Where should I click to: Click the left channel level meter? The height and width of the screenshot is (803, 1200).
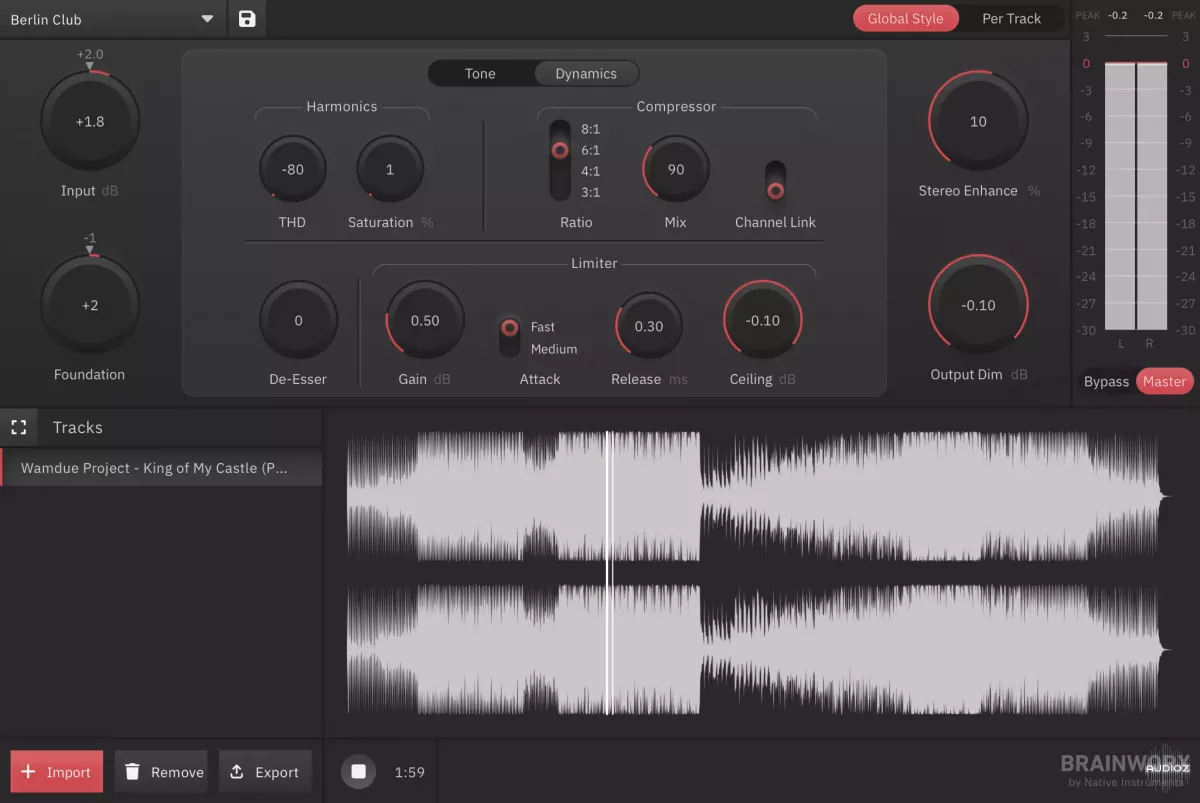coord(1119,196)
